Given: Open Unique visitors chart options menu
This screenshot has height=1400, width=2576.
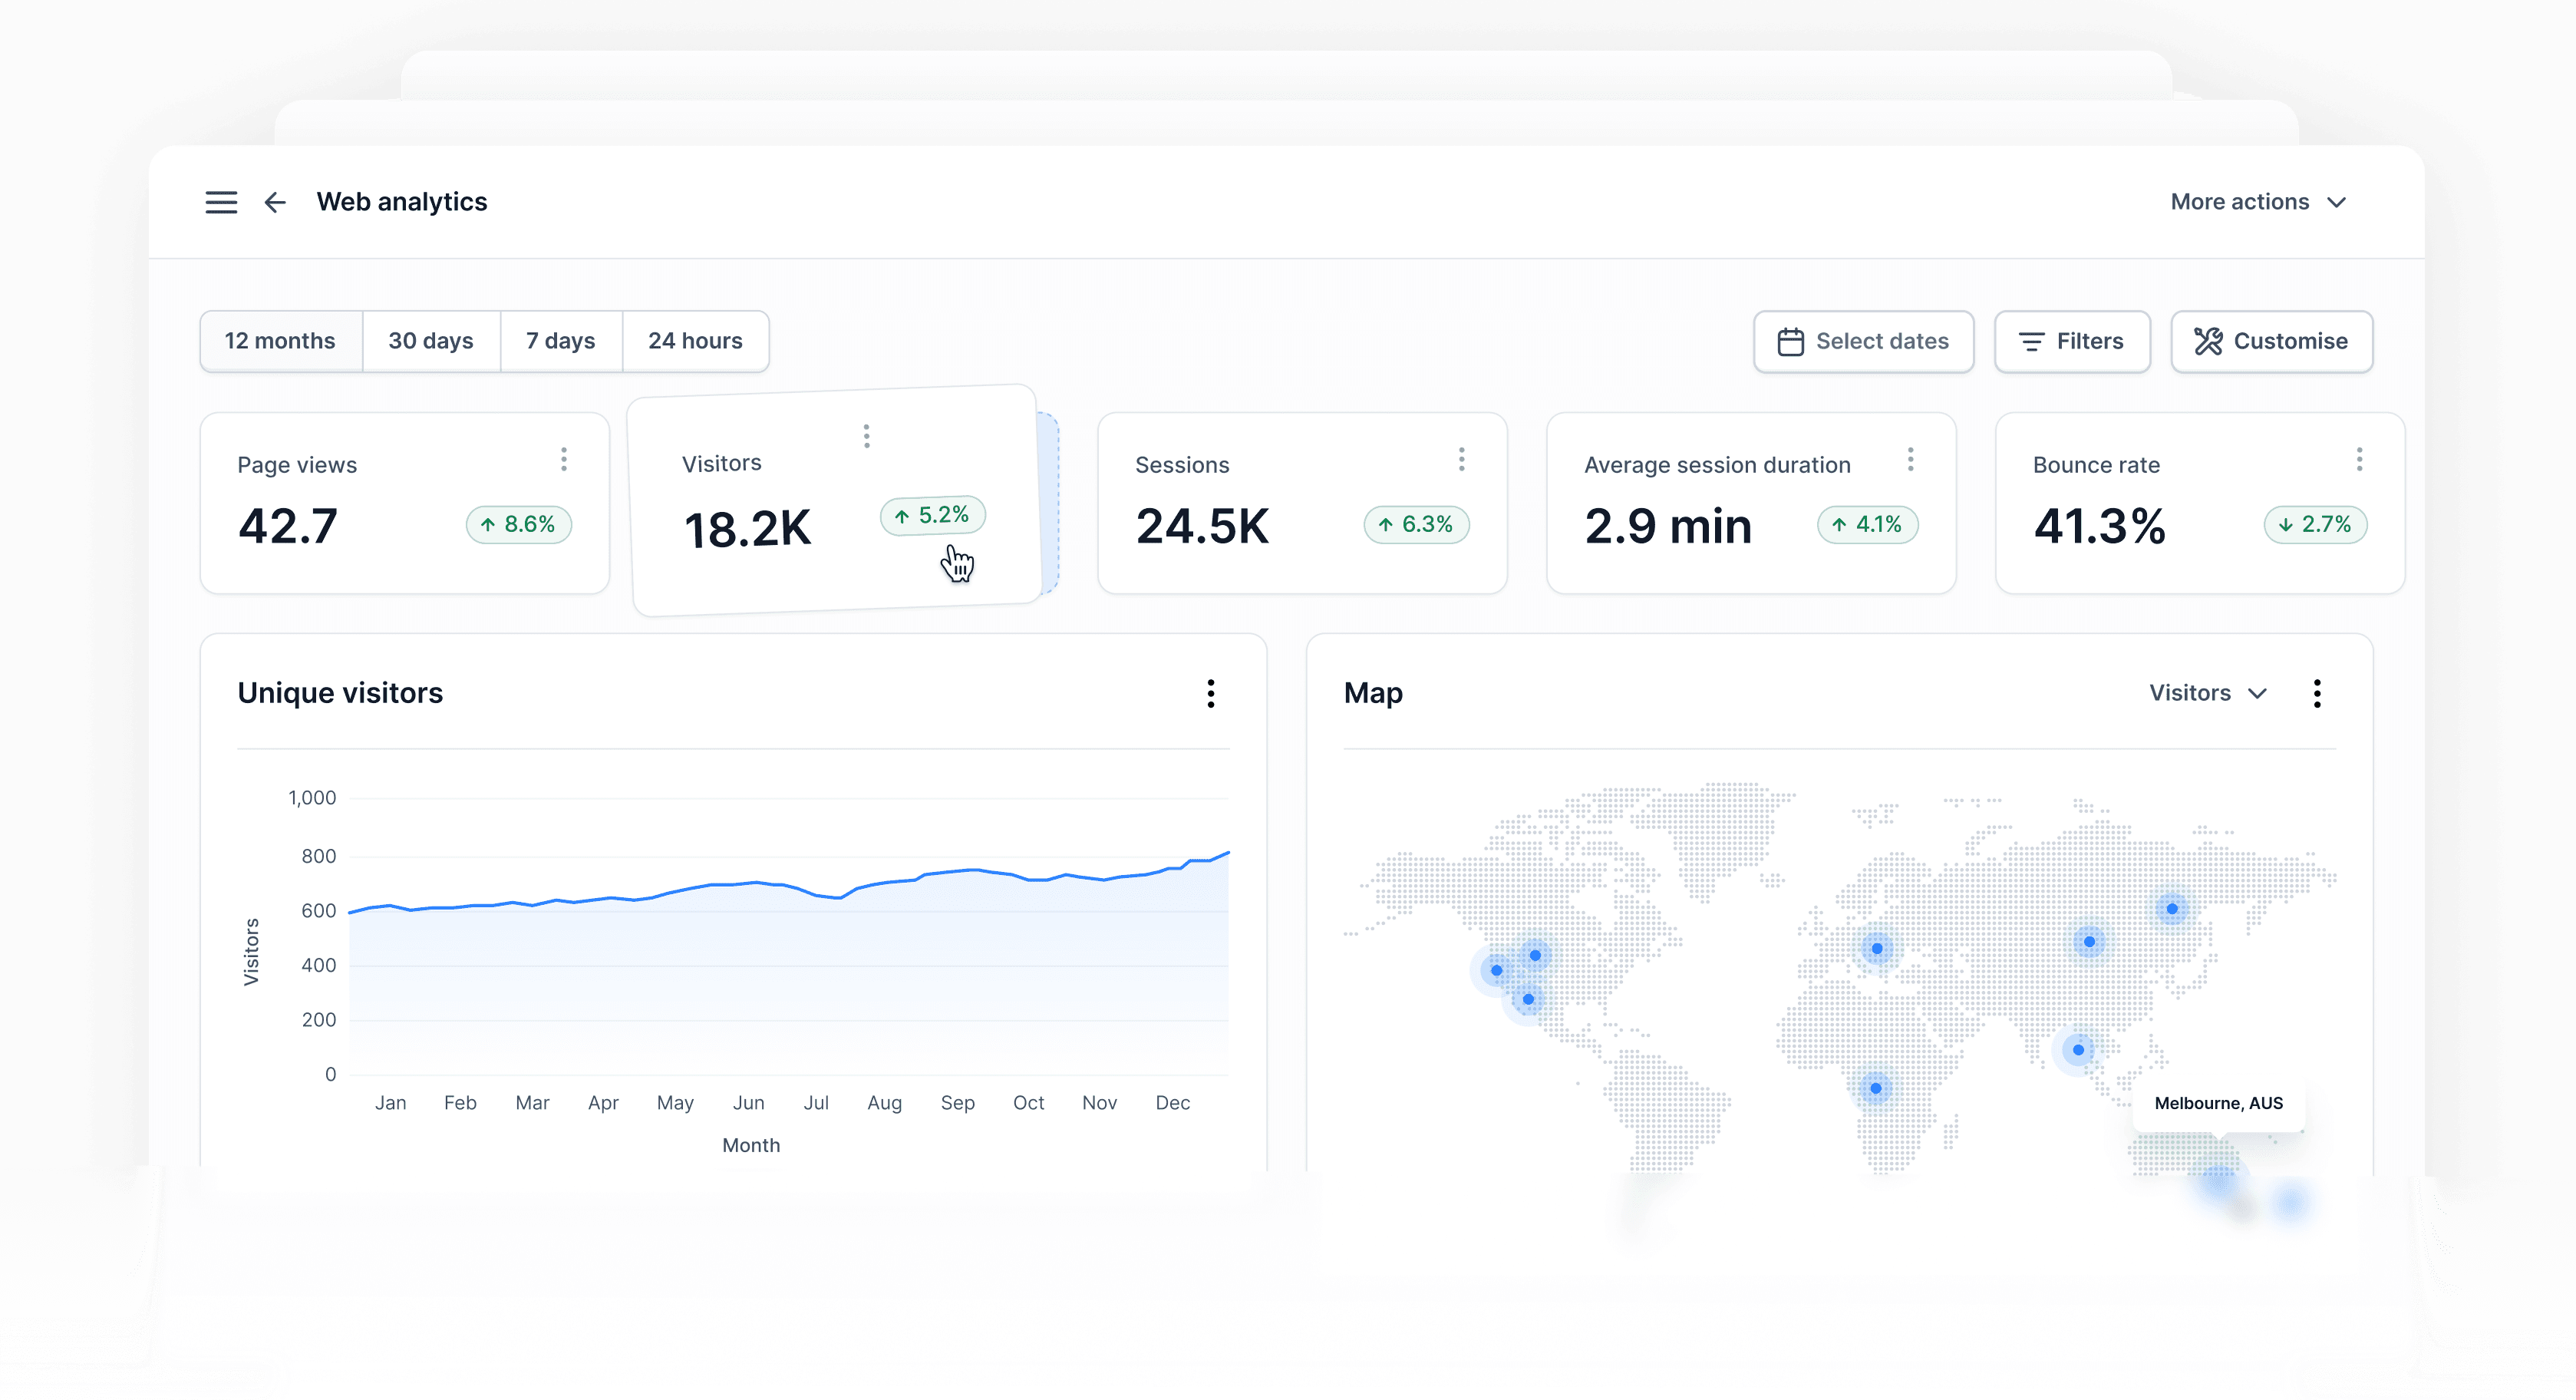Looking at the screenshot, I should pyautogui.click(x=1210, y=693).
